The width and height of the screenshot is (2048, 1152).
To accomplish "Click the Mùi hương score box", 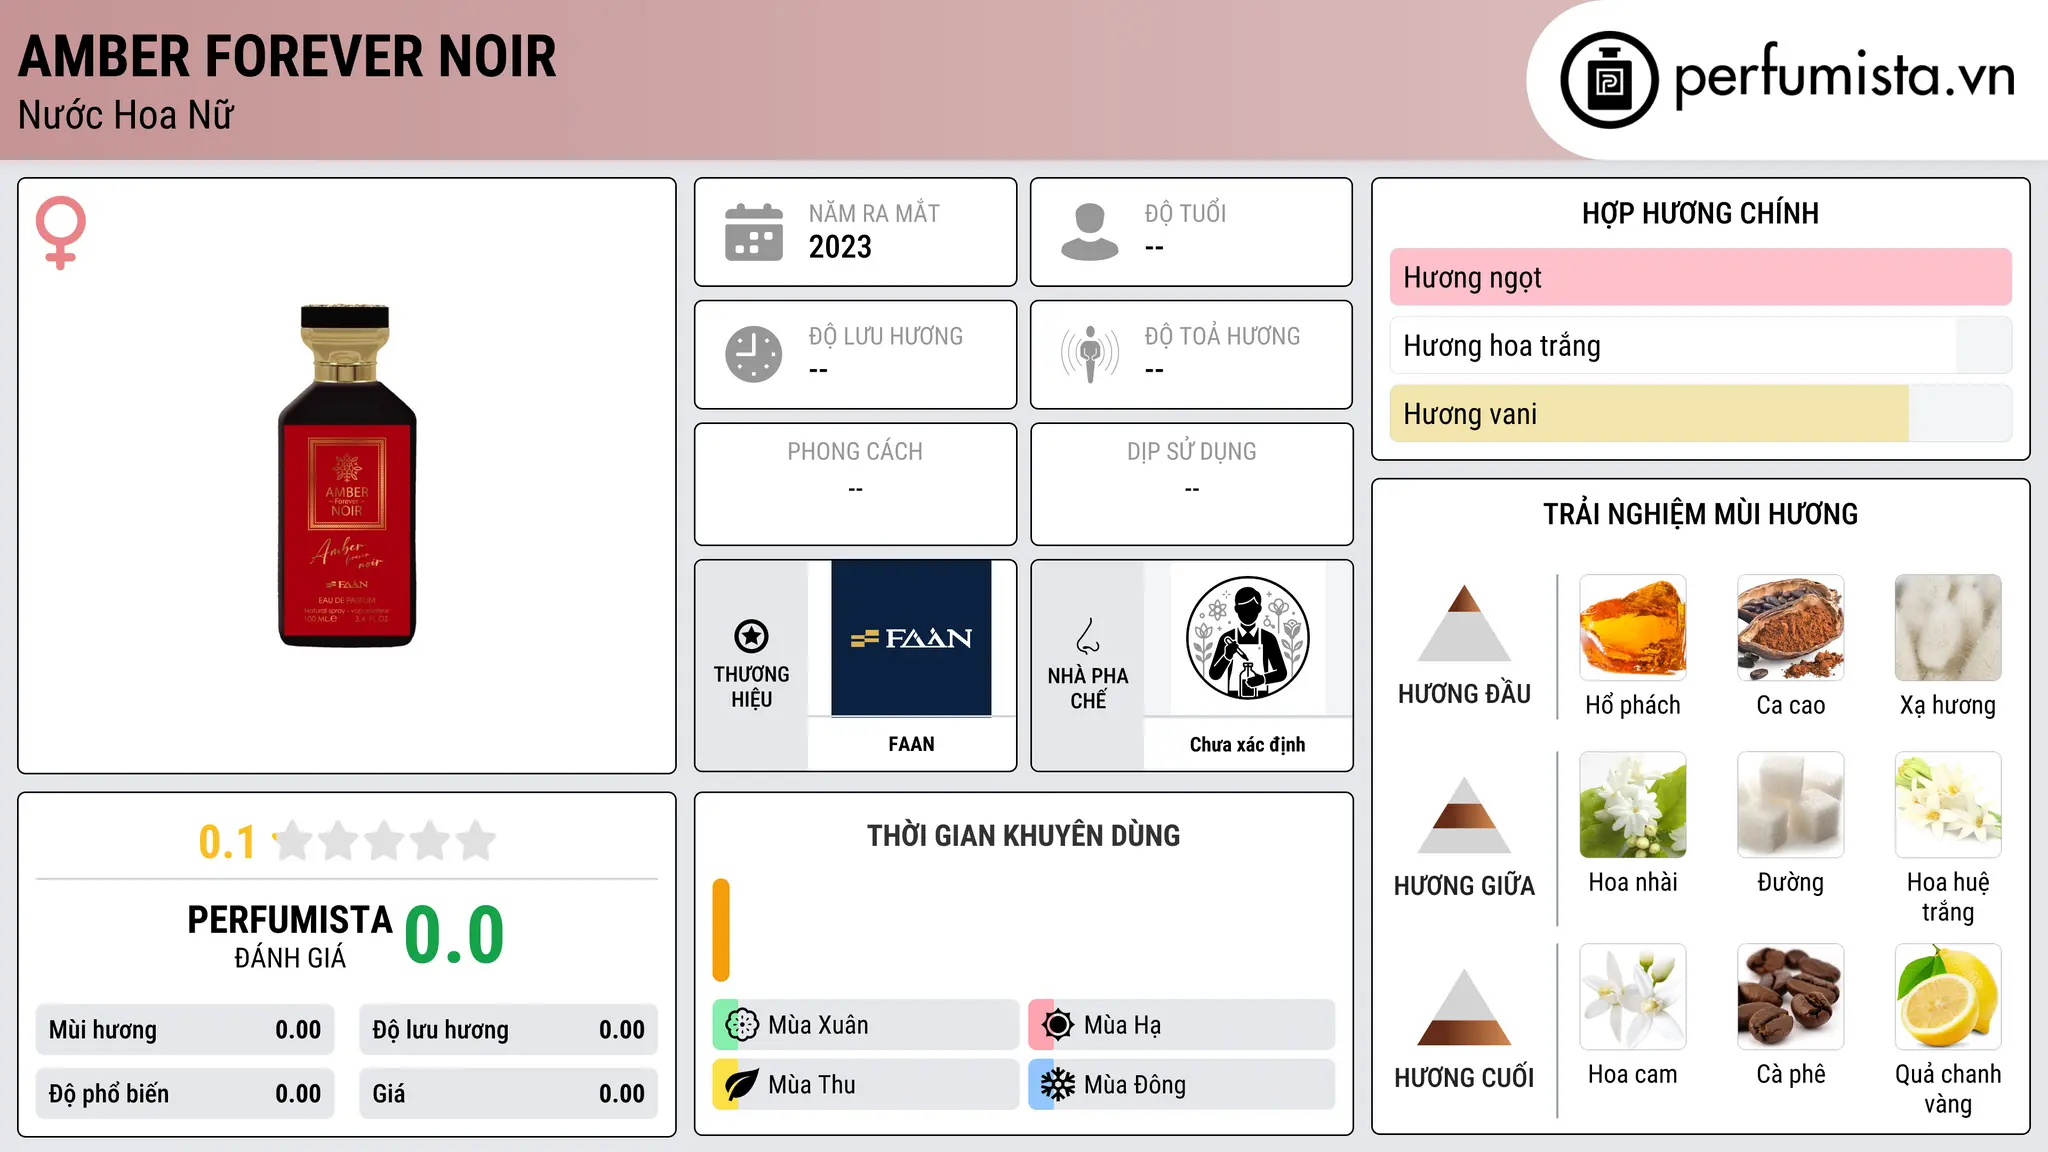I will click(x=185, y=1030).
